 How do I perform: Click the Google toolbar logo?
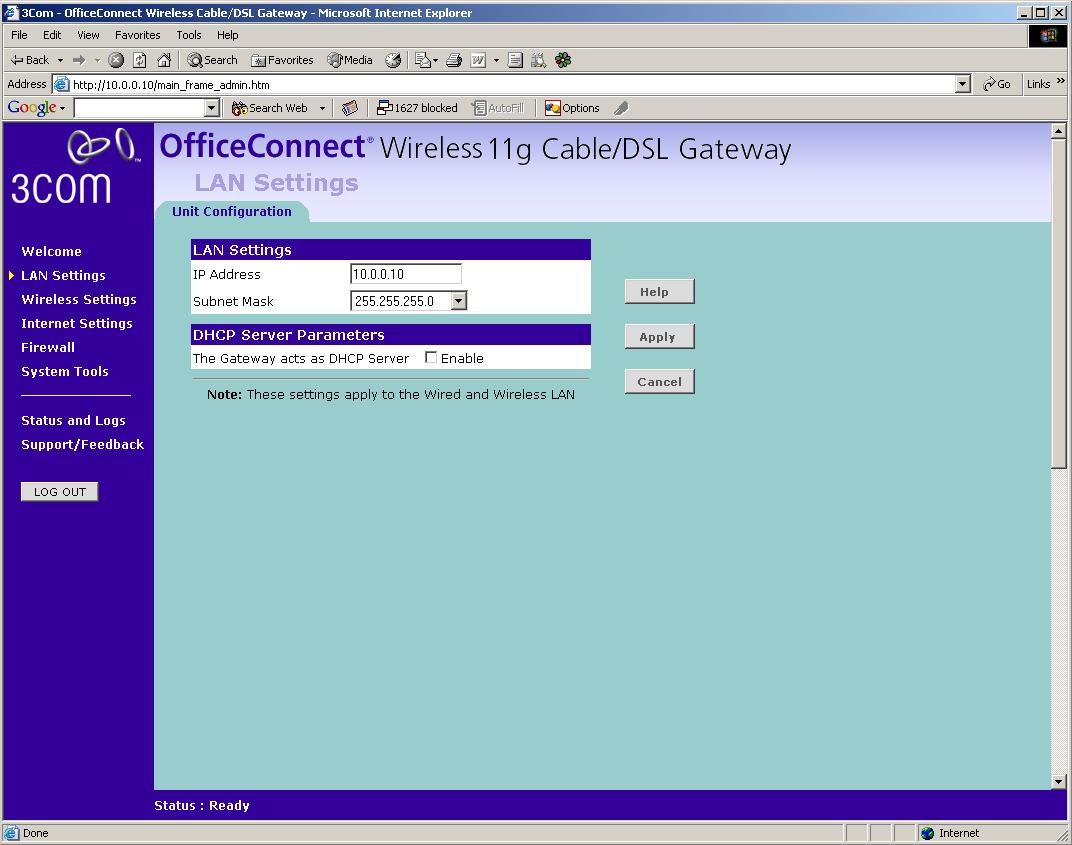[x=32, y=107]
